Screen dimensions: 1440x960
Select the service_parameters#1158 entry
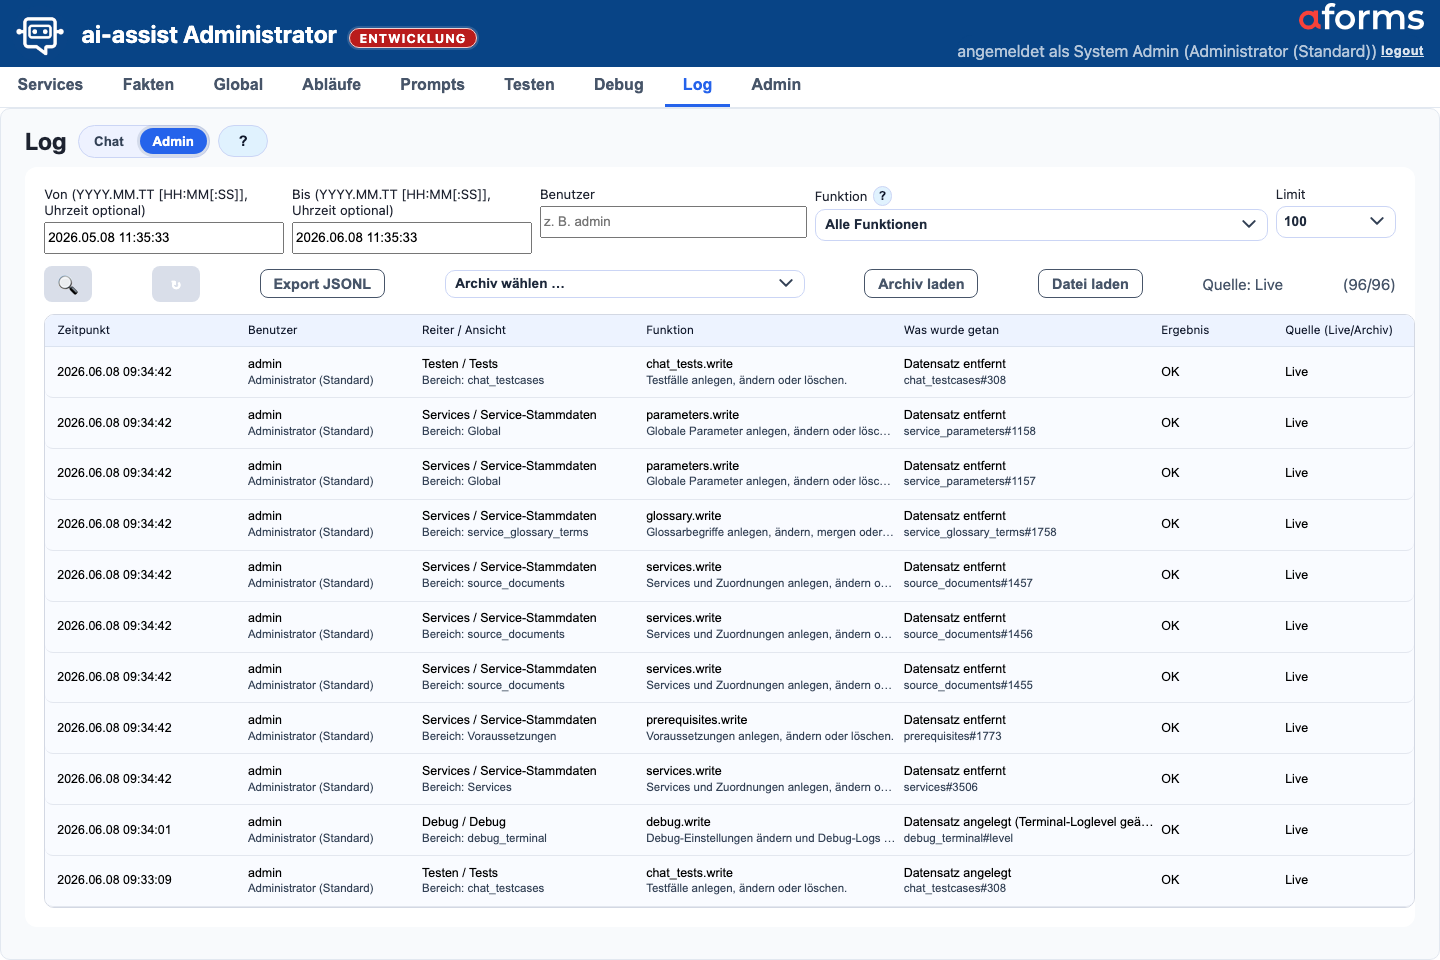click(x=729, y=423)
